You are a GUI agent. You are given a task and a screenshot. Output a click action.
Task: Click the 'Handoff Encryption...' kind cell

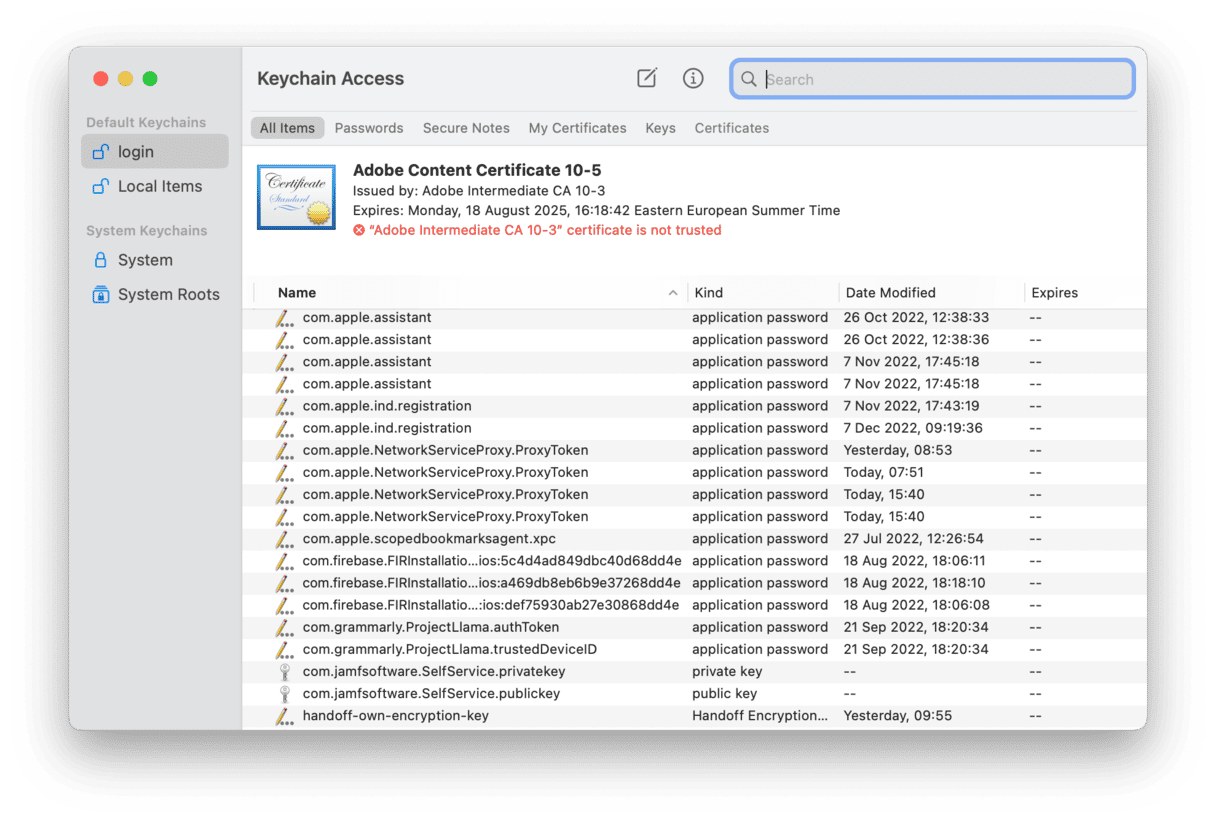(760, 716)
